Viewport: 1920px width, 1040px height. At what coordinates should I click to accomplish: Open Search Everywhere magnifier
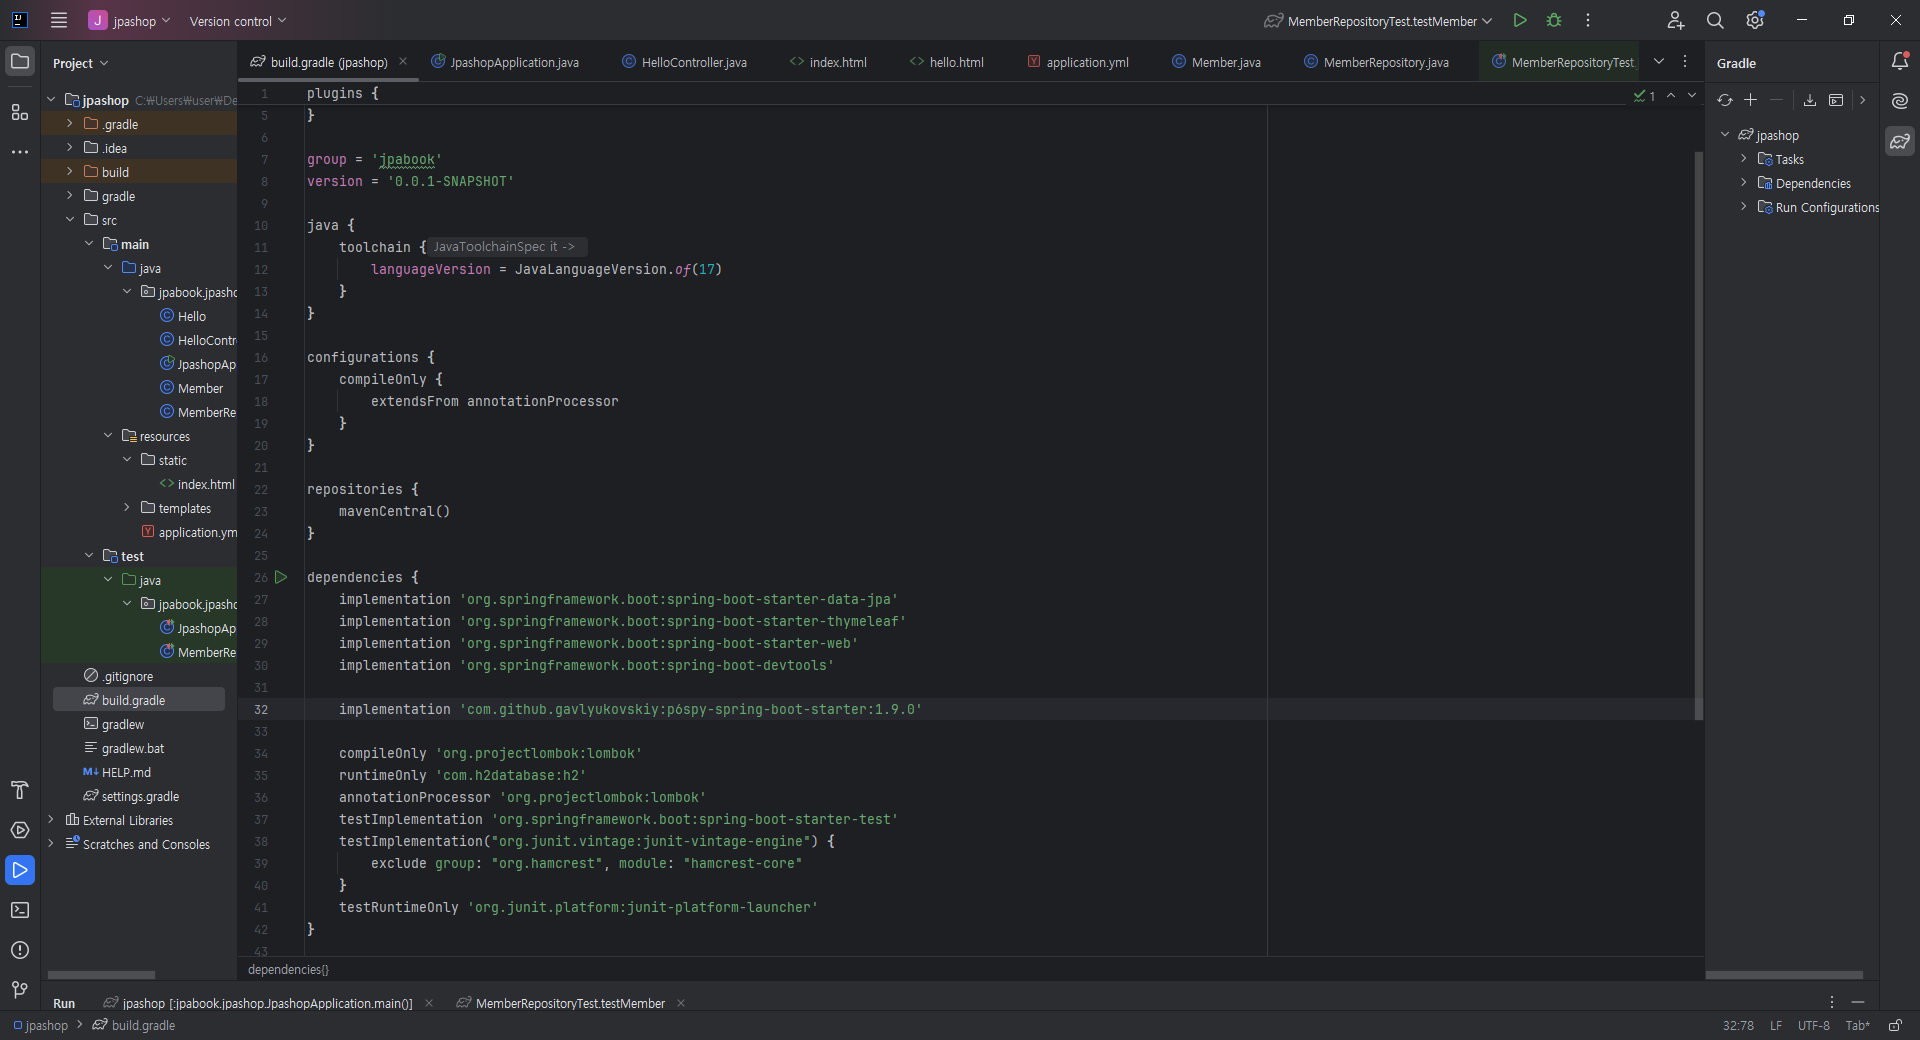point(1715,20)
